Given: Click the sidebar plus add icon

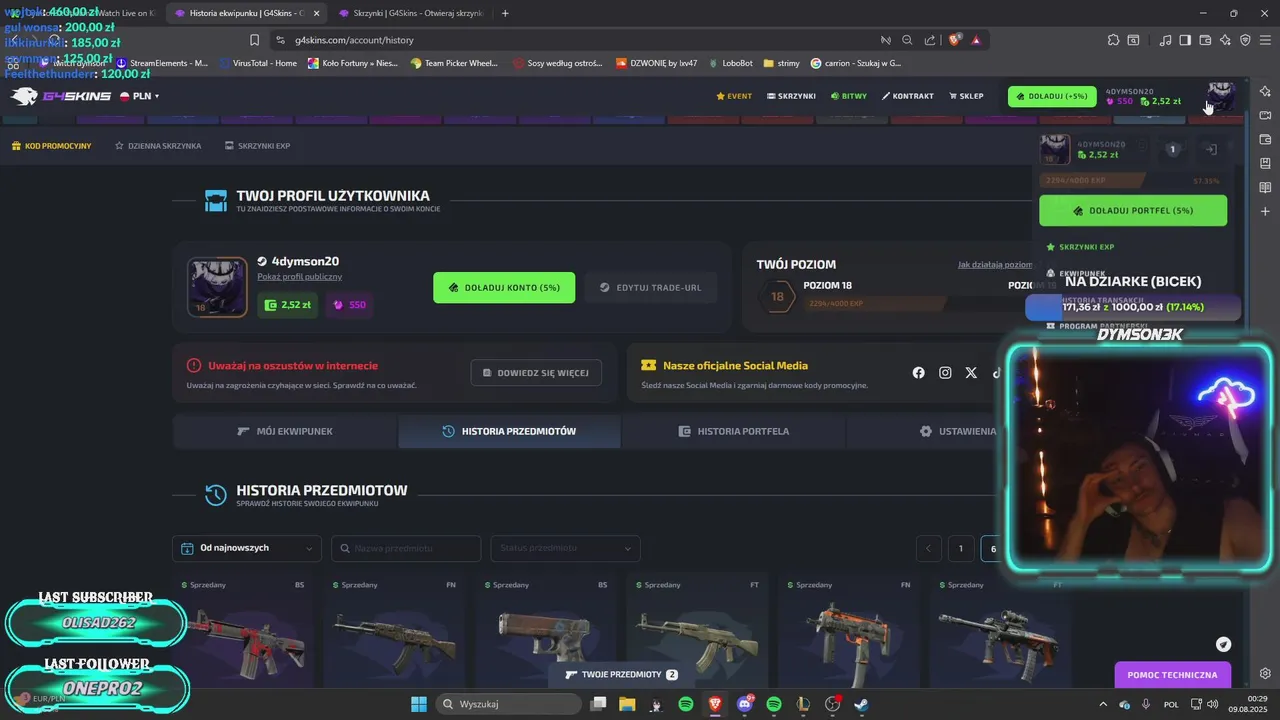Looking at the screenshot, I should pyautogui.click(x=1265, y=211).
